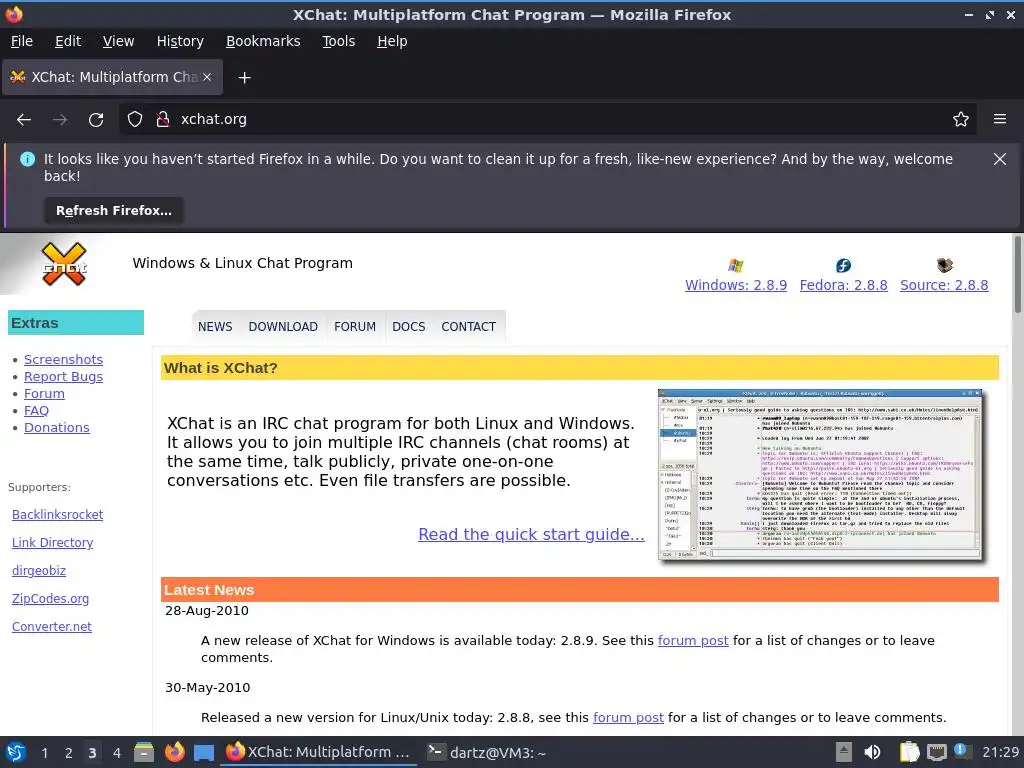Screen dimensions: 1024x768
Task: Click the XChat logo on the page
Action: [63, 264]
